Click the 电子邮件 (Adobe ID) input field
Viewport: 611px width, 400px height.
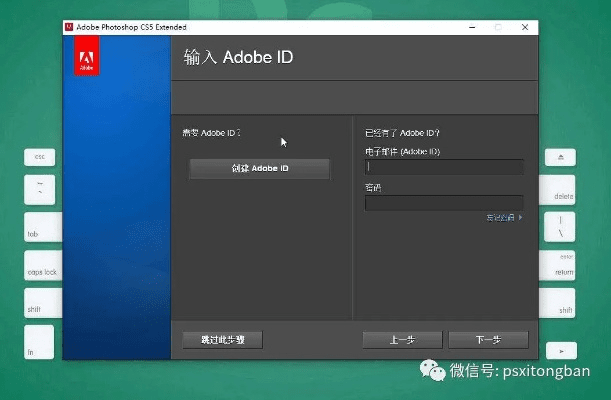click(x=444, y=167)
